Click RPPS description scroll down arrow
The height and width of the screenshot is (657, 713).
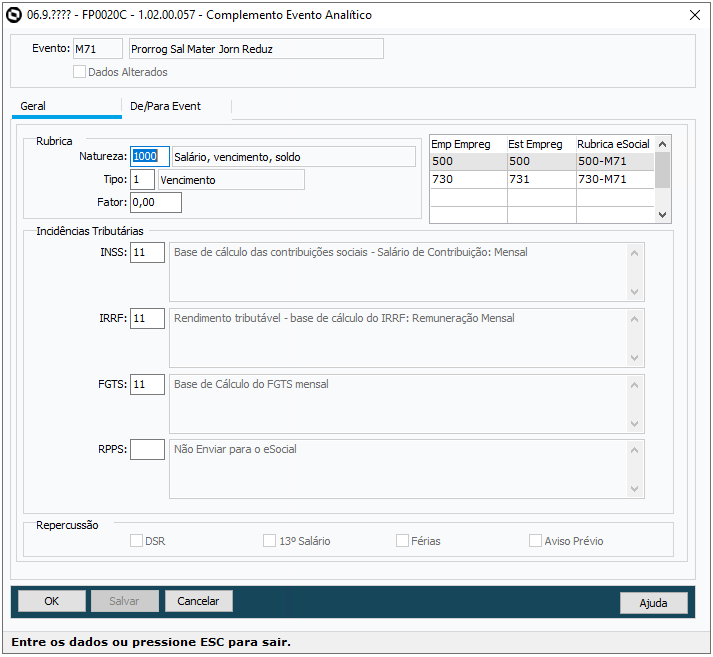[x=634, y=489]
